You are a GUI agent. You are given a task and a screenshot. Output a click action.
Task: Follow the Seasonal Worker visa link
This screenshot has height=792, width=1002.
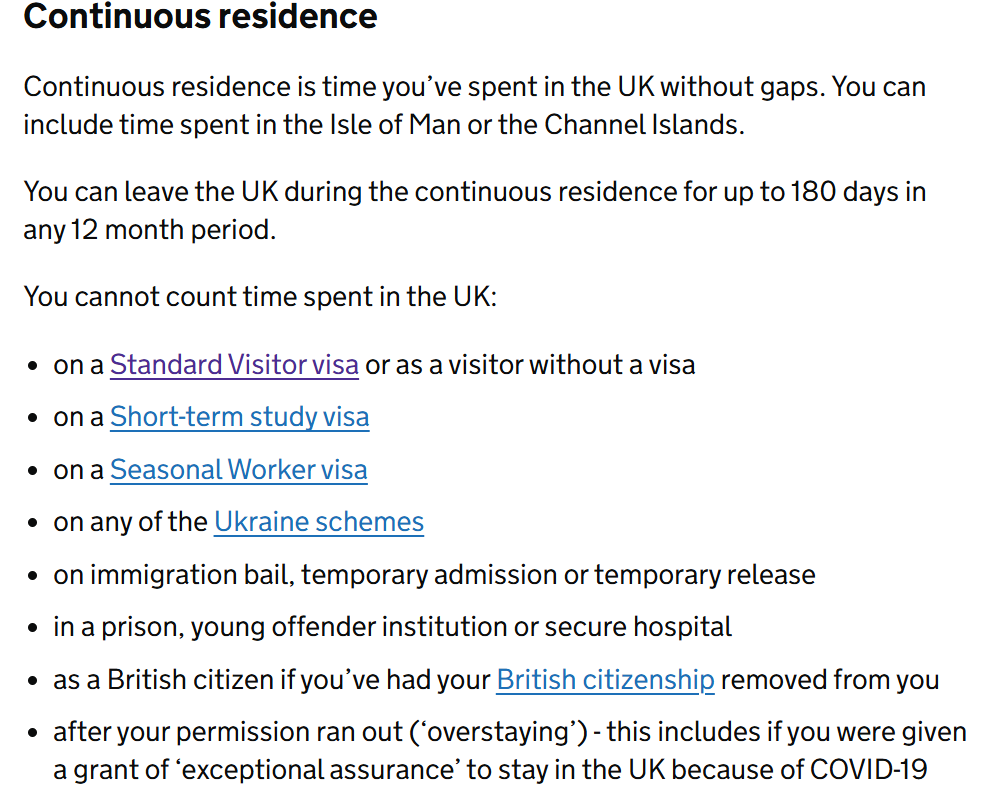point(238,470)
